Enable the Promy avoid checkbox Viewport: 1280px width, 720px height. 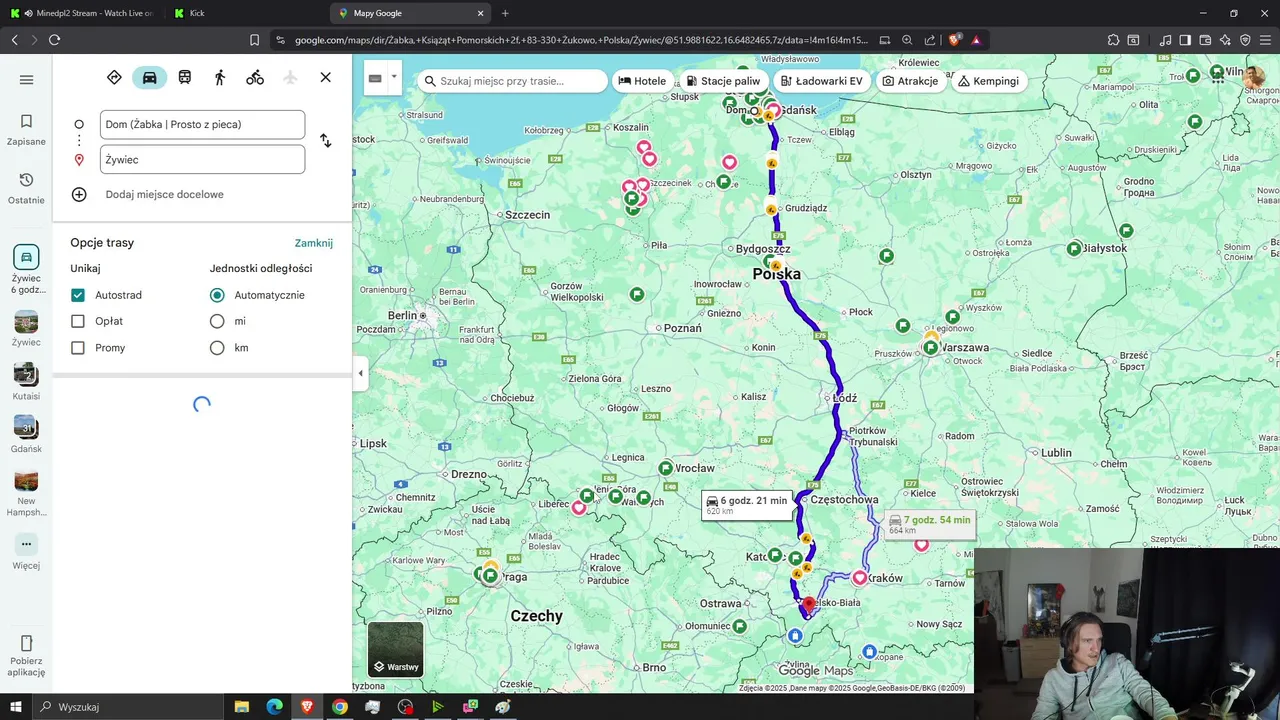click(x=78, y=348)
